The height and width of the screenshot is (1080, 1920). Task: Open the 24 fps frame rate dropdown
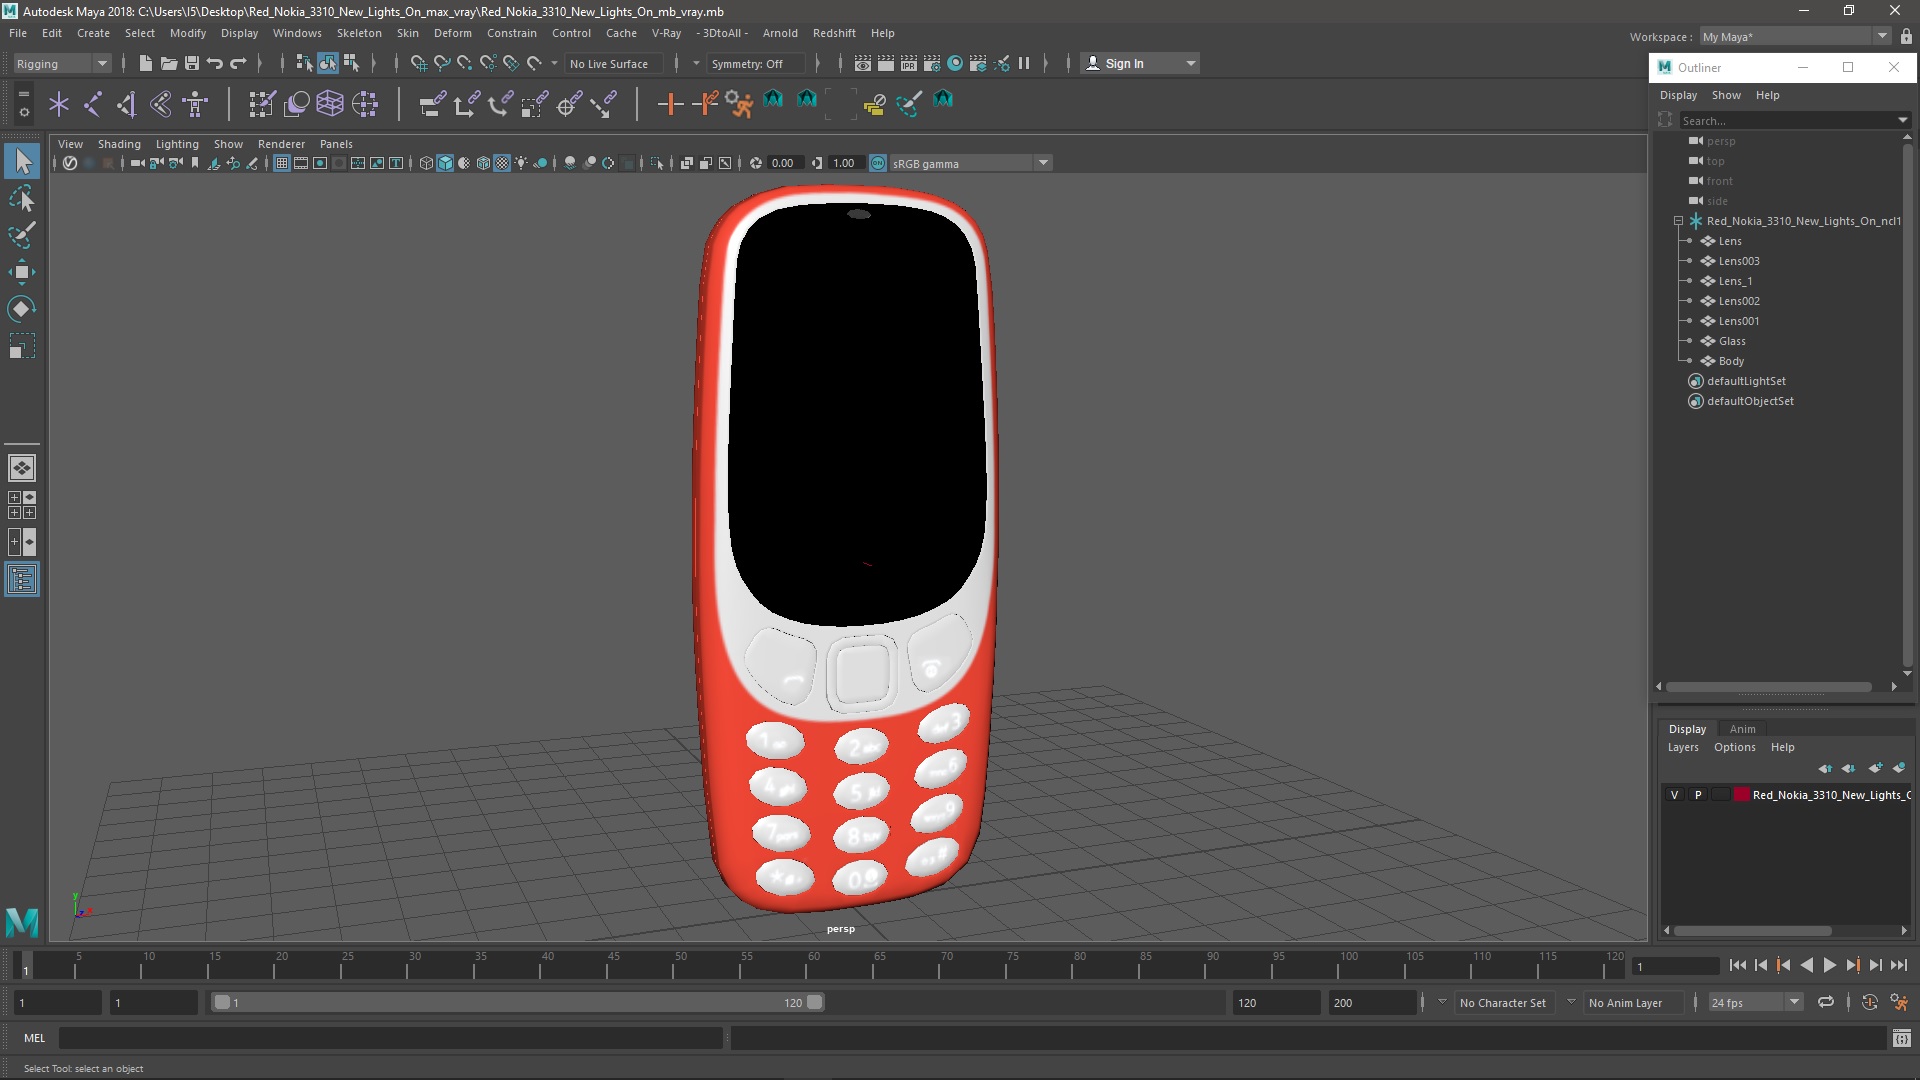[x=1755, y=1002]
